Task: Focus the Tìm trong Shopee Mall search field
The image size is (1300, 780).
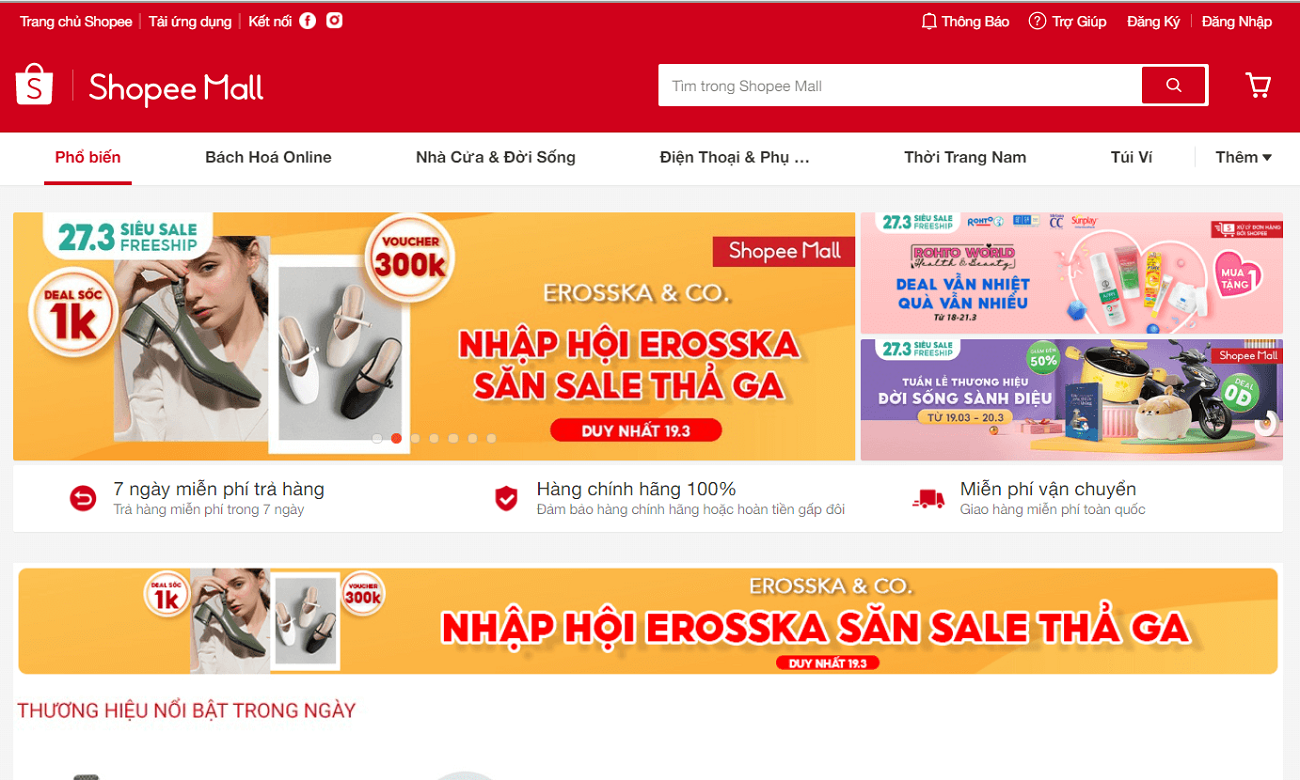Action: [900, 85]
